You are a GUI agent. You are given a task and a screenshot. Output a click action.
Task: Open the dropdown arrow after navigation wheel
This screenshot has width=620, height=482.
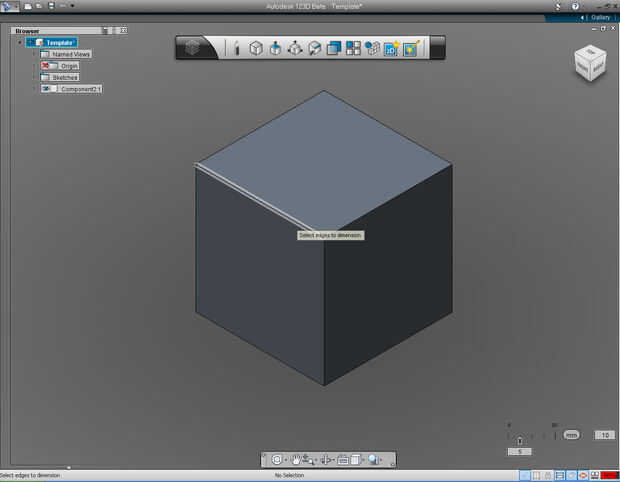[285, 460]
